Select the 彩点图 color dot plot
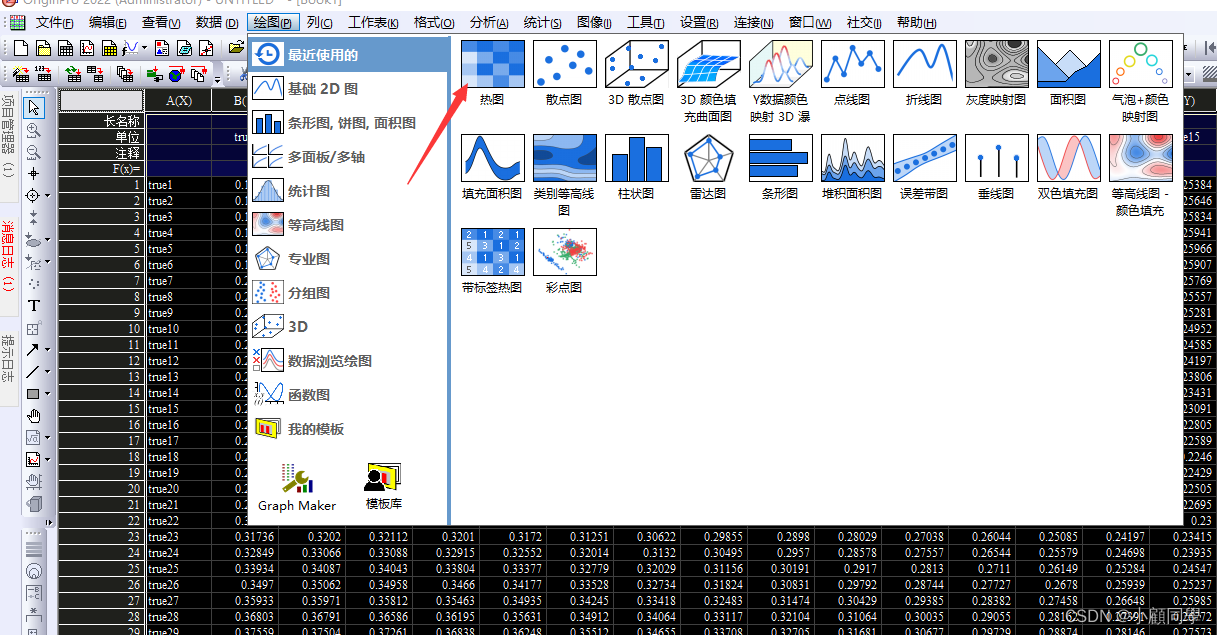The image size is (1217, 635). 565,261
